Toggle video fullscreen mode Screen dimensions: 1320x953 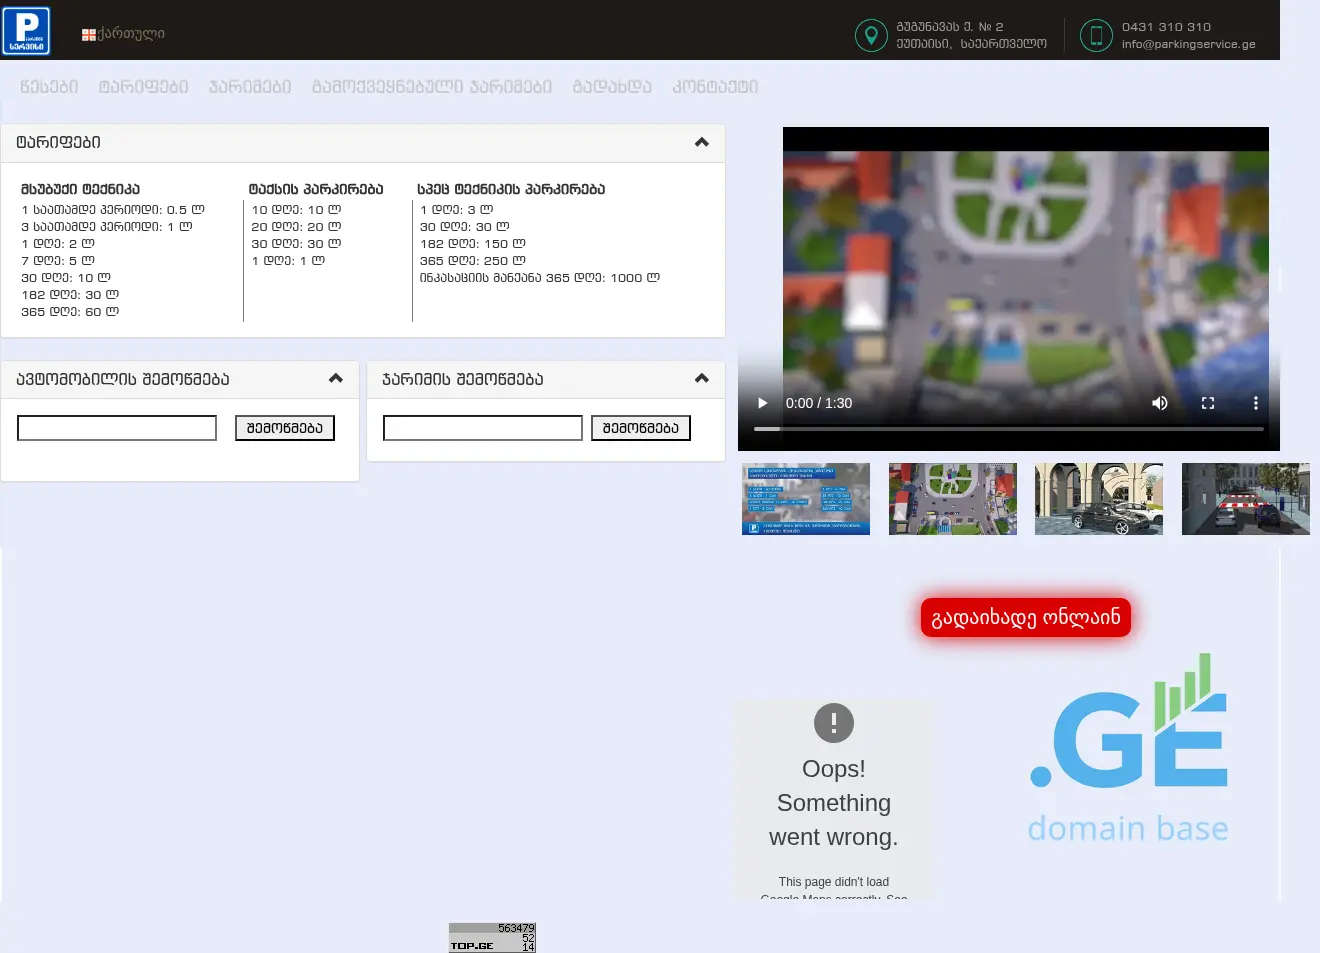tap(1208, 403)
